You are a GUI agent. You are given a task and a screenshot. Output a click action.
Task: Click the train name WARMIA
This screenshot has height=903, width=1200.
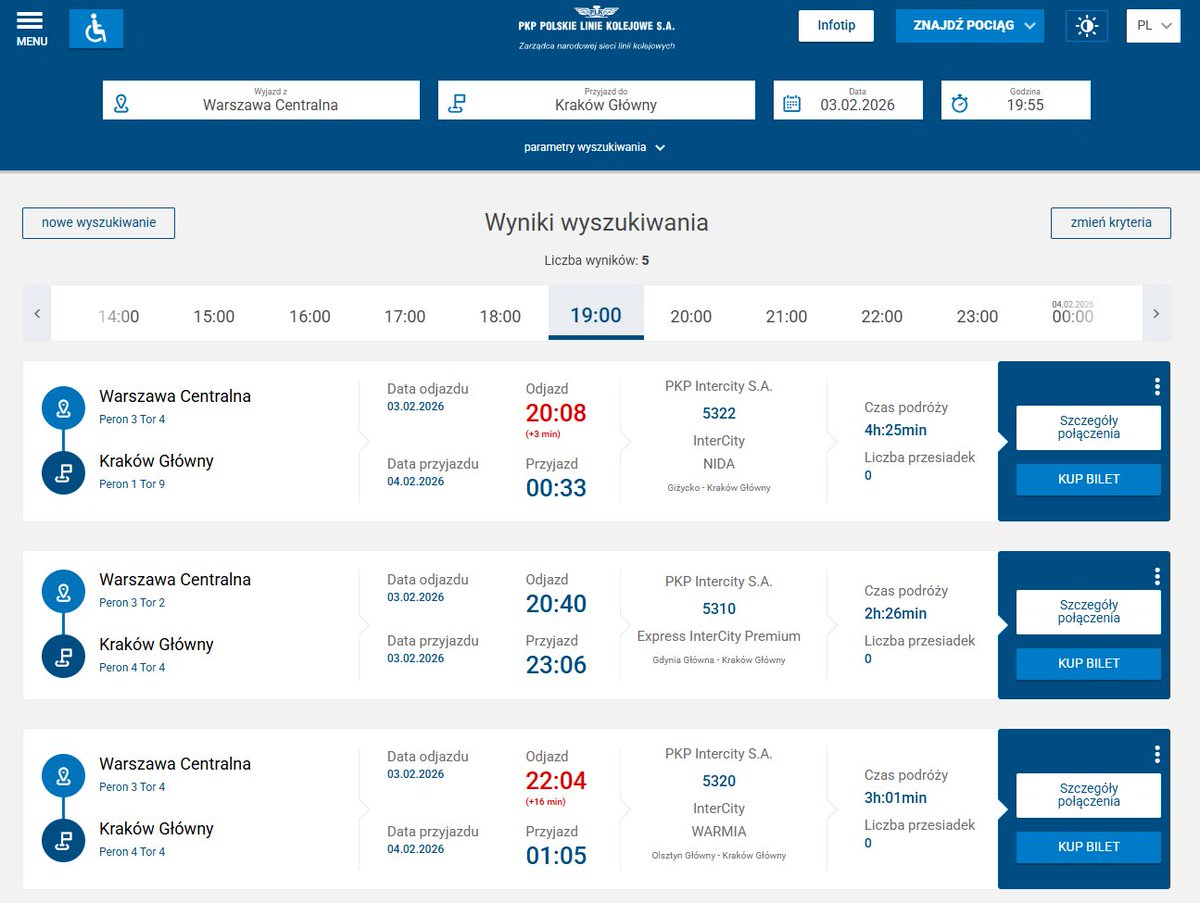pos(719,832)
